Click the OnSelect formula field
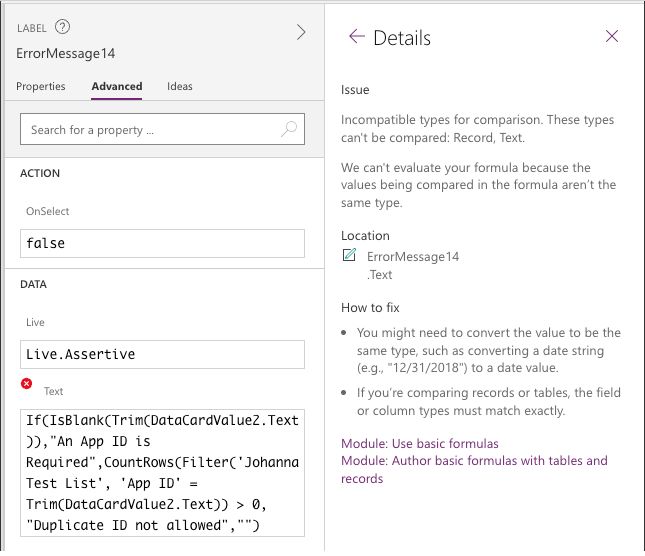 pos(162,243)
